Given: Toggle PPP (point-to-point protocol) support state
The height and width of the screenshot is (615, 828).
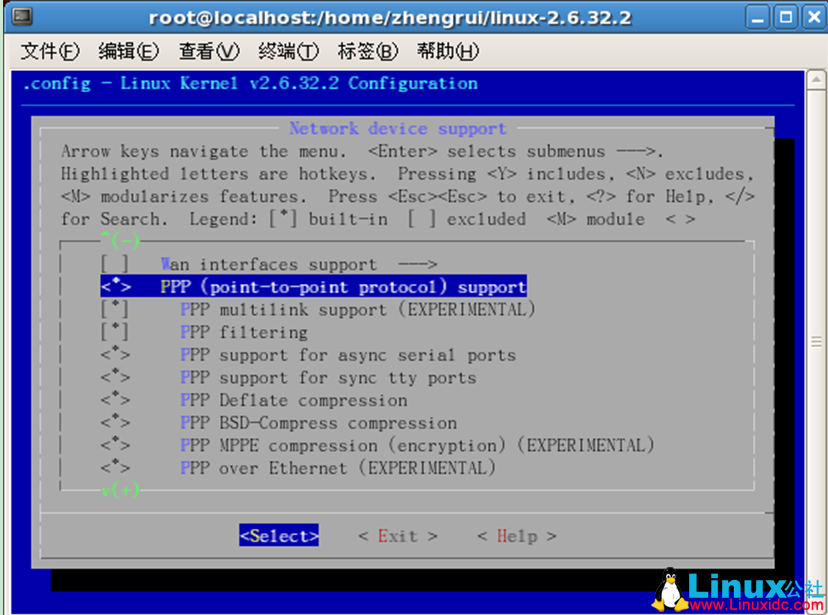Looking at the screenshot, I should (x=116, y=287).
